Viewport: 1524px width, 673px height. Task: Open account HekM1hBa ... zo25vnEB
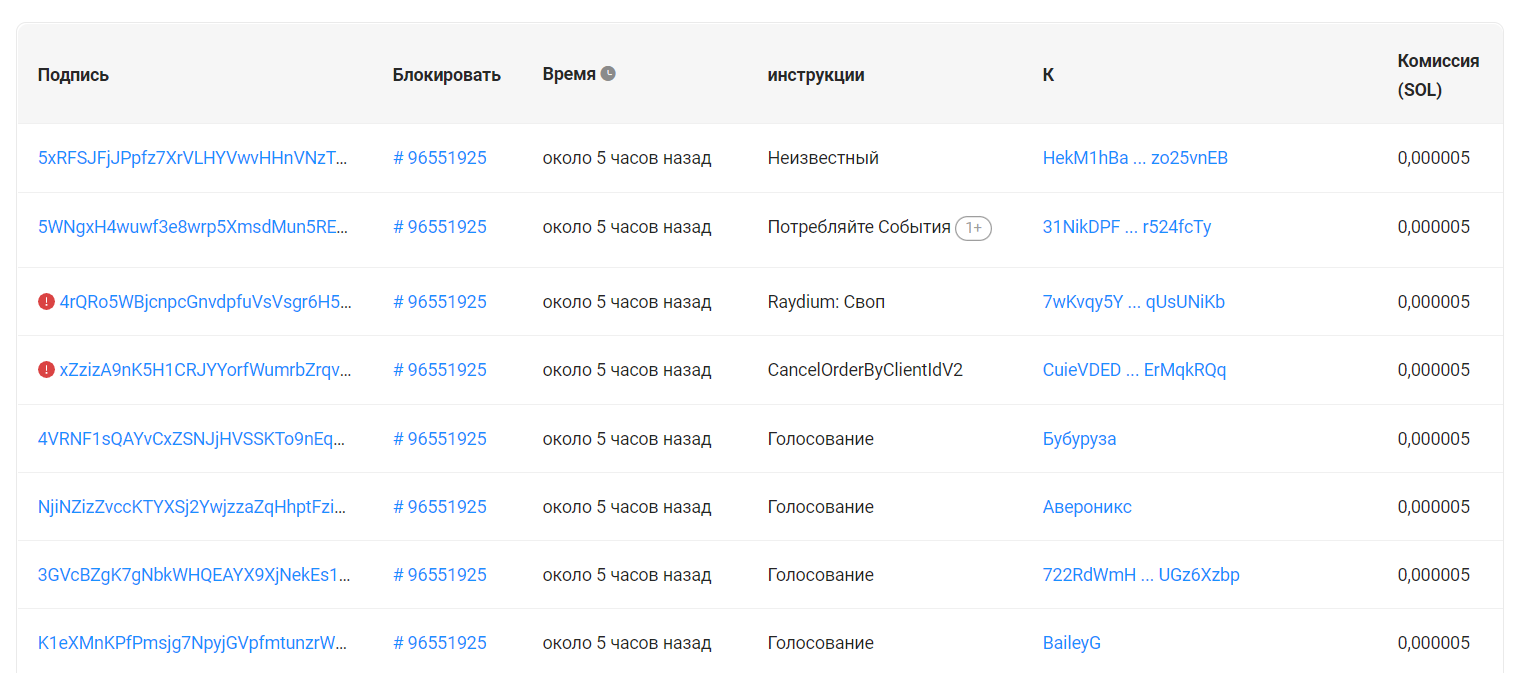[1135, 158]
